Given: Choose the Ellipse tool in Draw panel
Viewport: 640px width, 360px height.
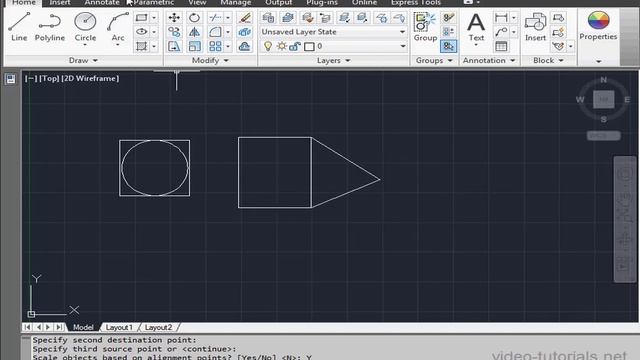Looking at the screenshot, I should [x=141, y=32].
